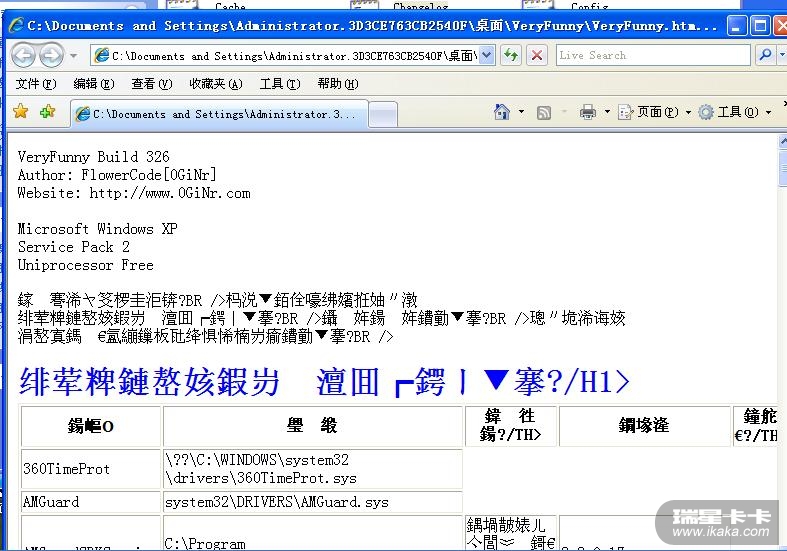Click the 360TimeProt table cell

pyautogui.click(x=90, y=469)
